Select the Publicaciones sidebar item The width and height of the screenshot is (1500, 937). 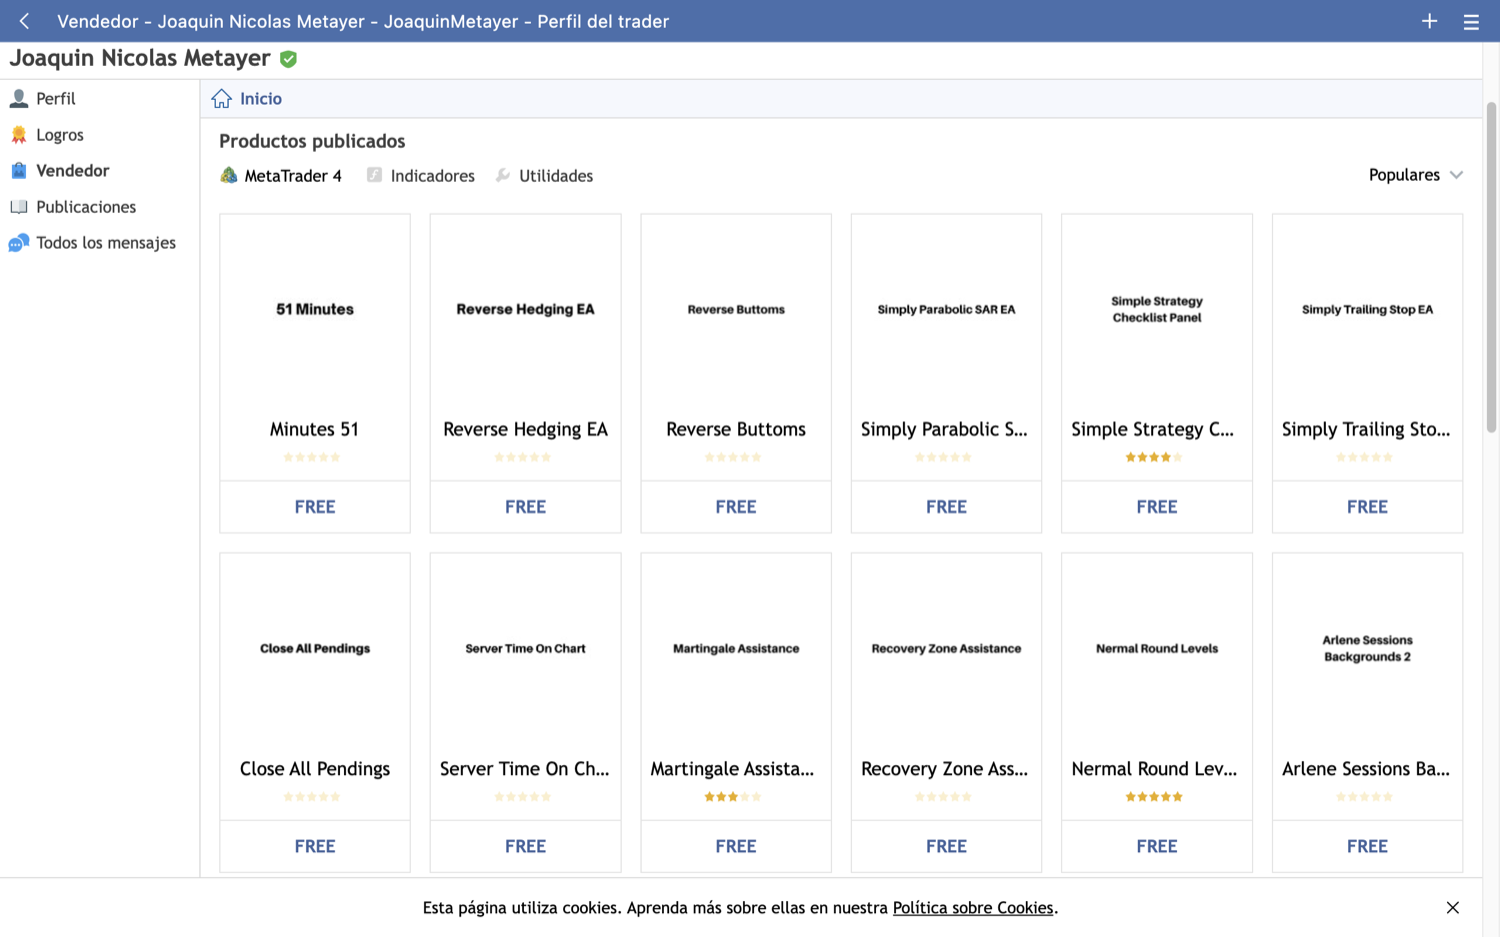[86, 206]
